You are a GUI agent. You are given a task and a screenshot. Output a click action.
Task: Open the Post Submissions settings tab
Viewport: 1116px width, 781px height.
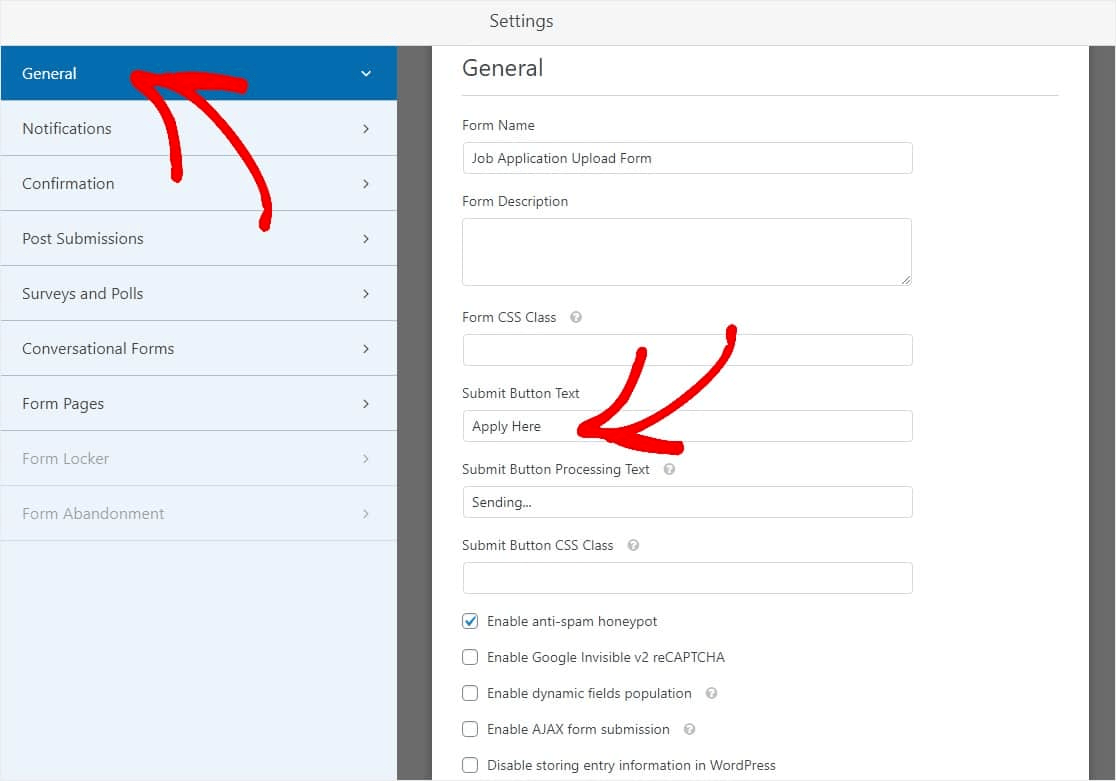tap(198, 238)
